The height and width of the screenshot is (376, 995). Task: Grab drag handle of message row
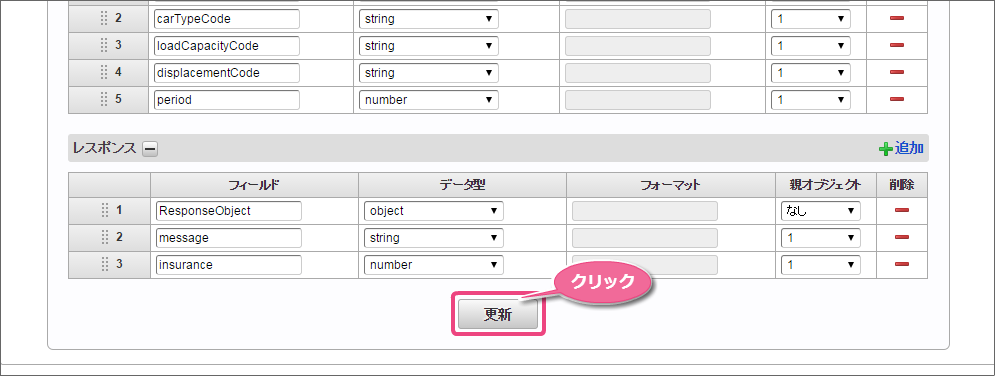point(105,237)
